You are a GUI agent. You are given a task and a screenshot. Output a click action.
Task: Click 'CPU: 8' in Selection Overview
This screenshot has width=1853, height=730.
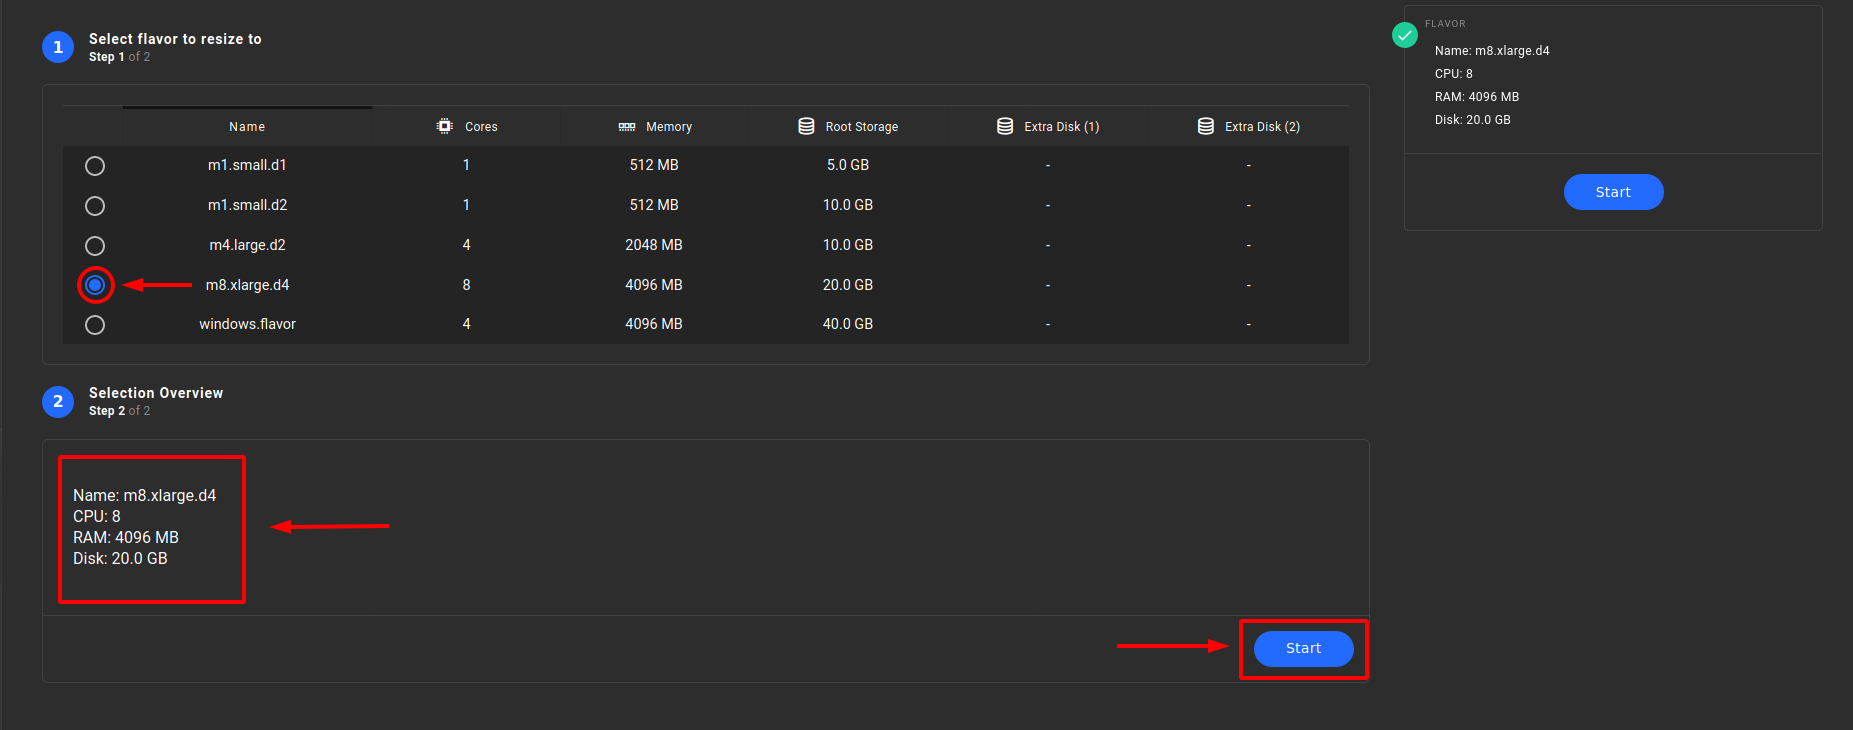97,516
